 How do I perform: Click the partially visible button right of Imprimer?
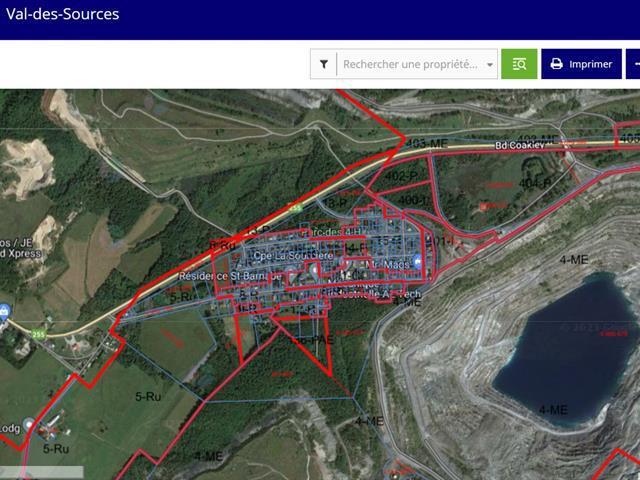634,64
